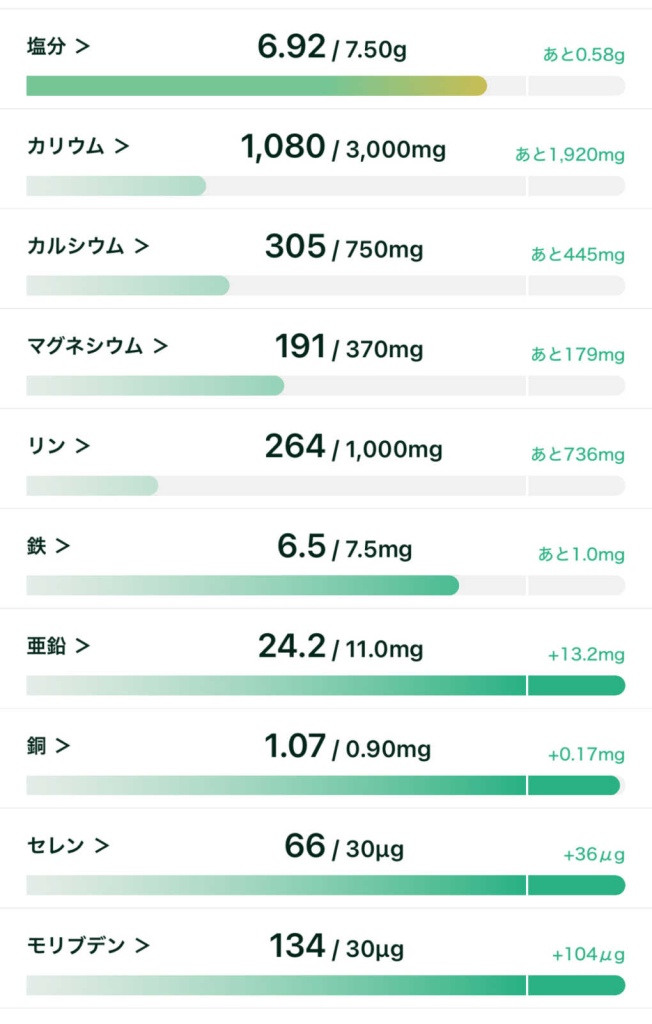Open the モリブデン nutrient label
This screenshot has height=1024, width=652.
coord(75,946)
